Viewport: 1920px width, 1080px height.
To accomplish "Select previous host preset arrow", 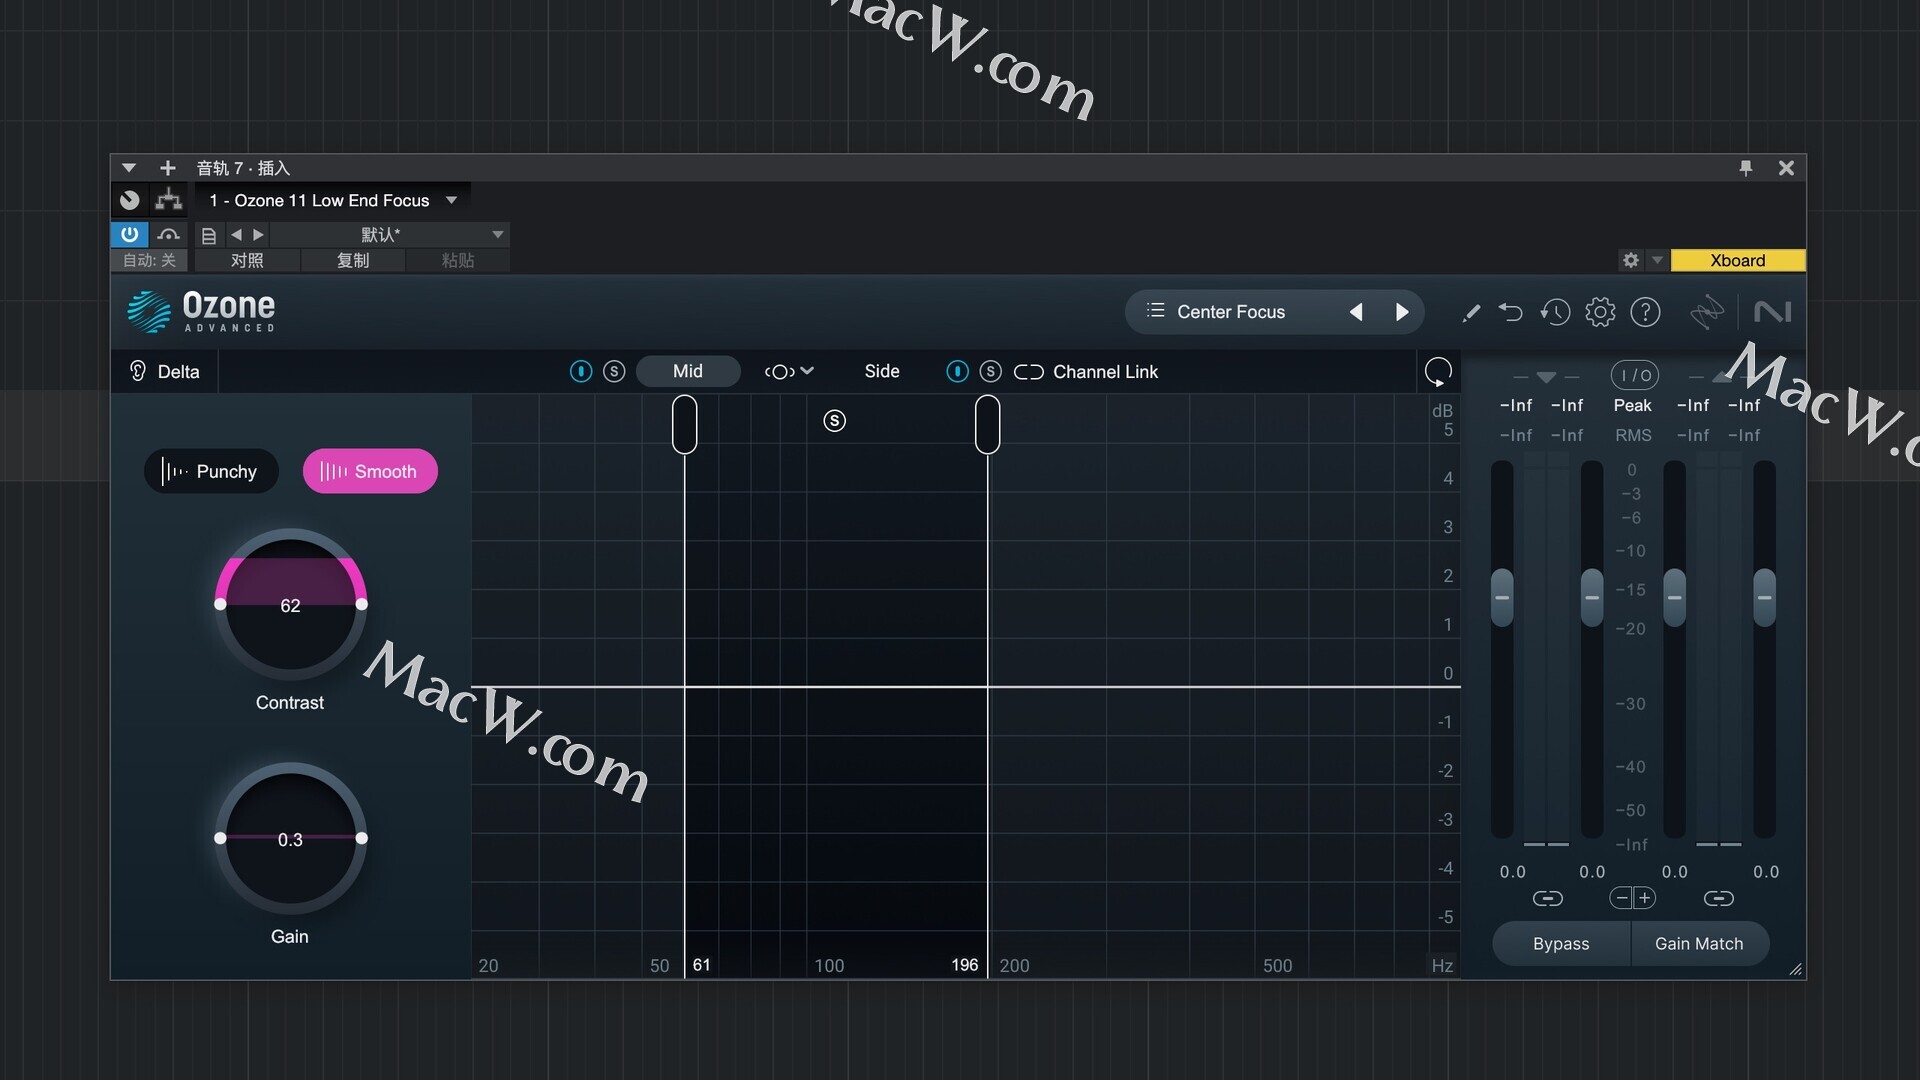I will [236, 235].
